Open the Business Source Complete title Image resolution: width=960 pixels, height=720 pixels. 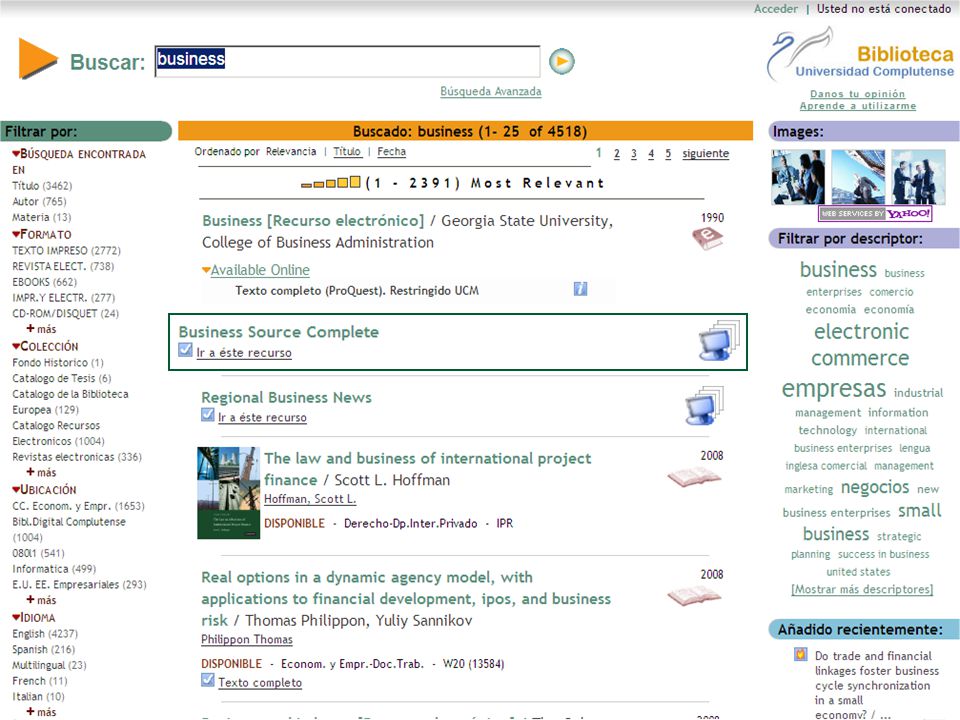coord(279,332)
